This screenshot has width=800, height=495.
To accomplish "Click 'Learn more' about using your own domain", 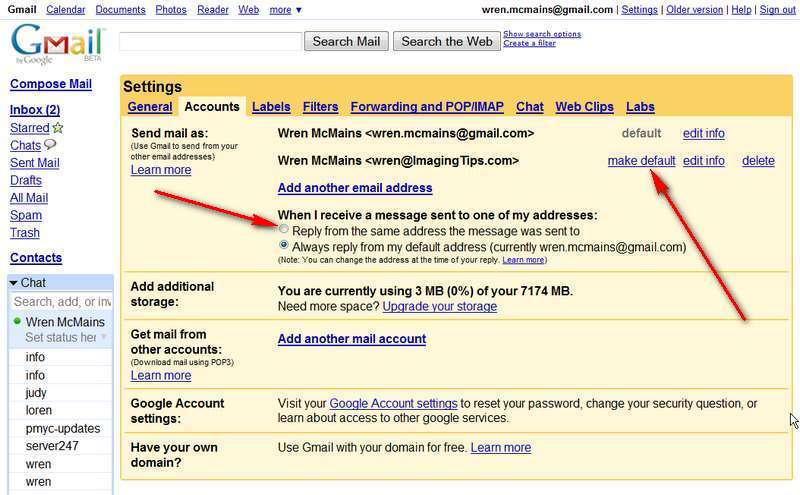I will (501, 448).
